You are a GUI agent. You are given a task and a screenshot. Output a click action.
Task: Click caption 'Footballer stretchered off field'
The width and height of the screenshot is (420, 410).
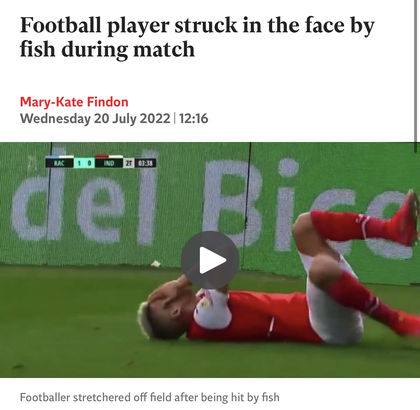[149, 397]
